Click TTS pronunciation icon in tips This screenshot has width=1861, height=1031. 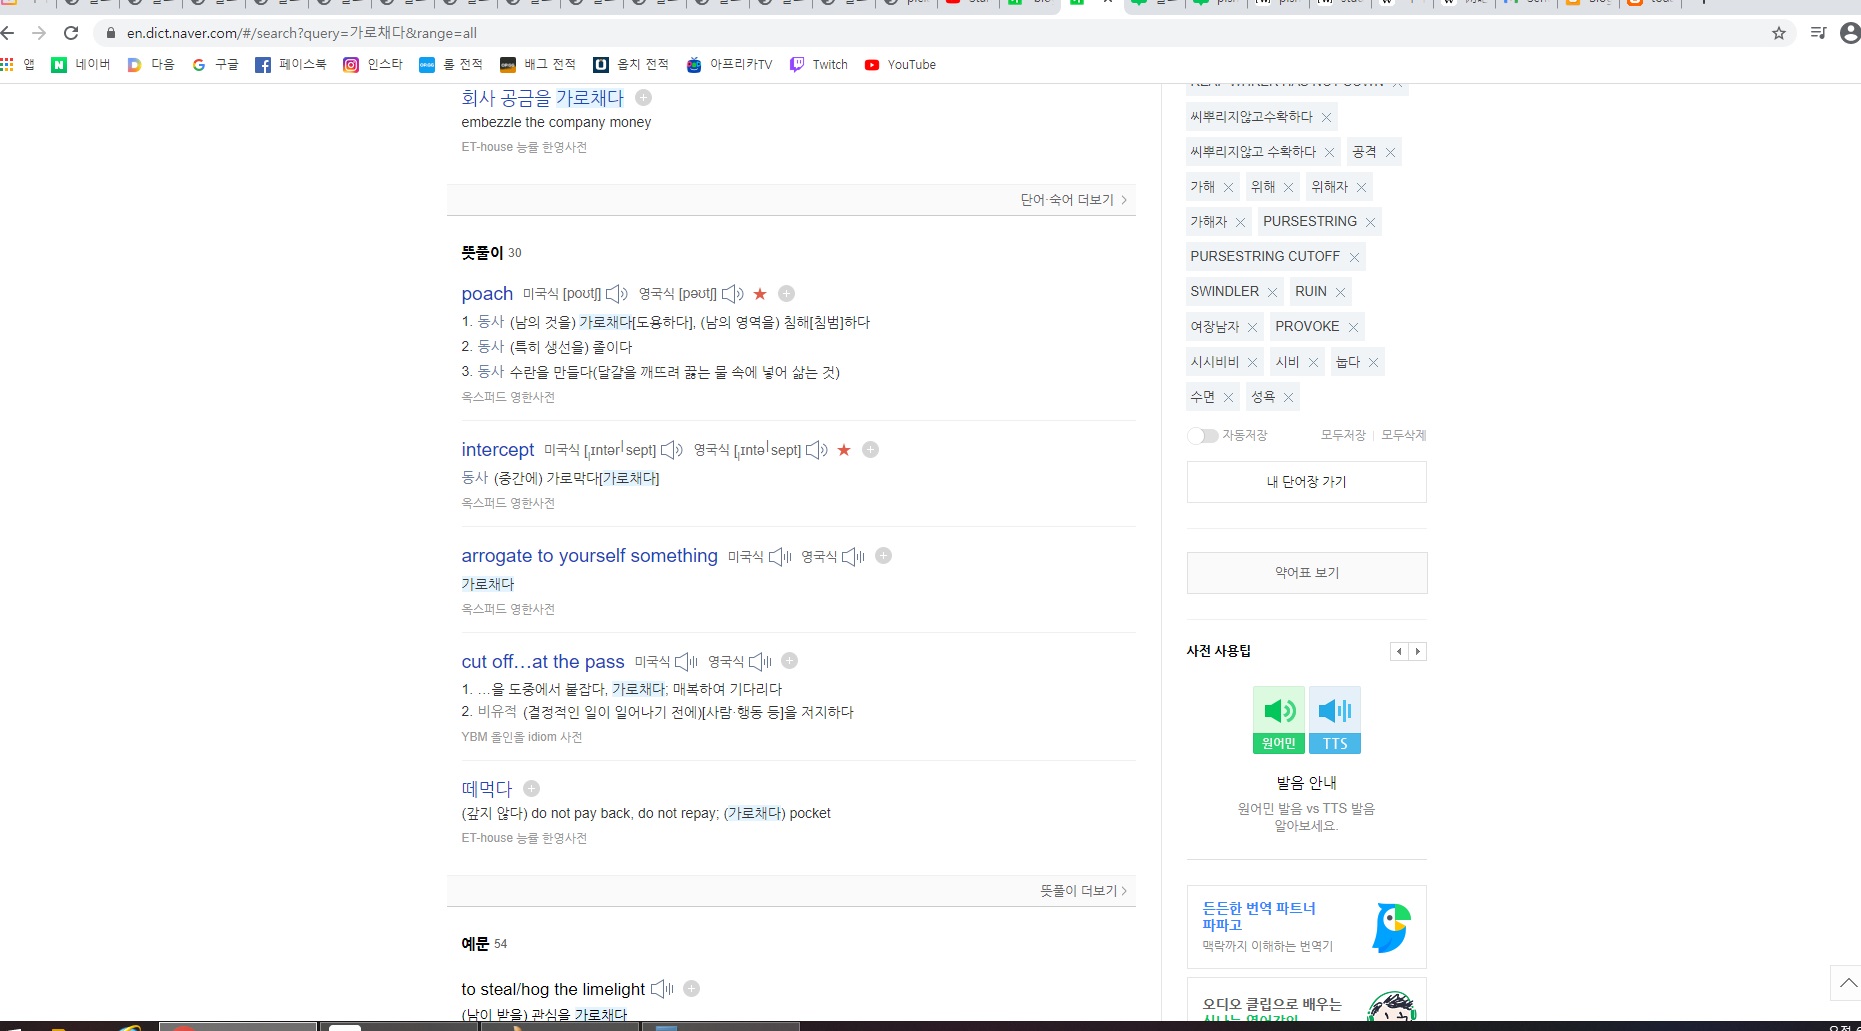point(1335,720)
